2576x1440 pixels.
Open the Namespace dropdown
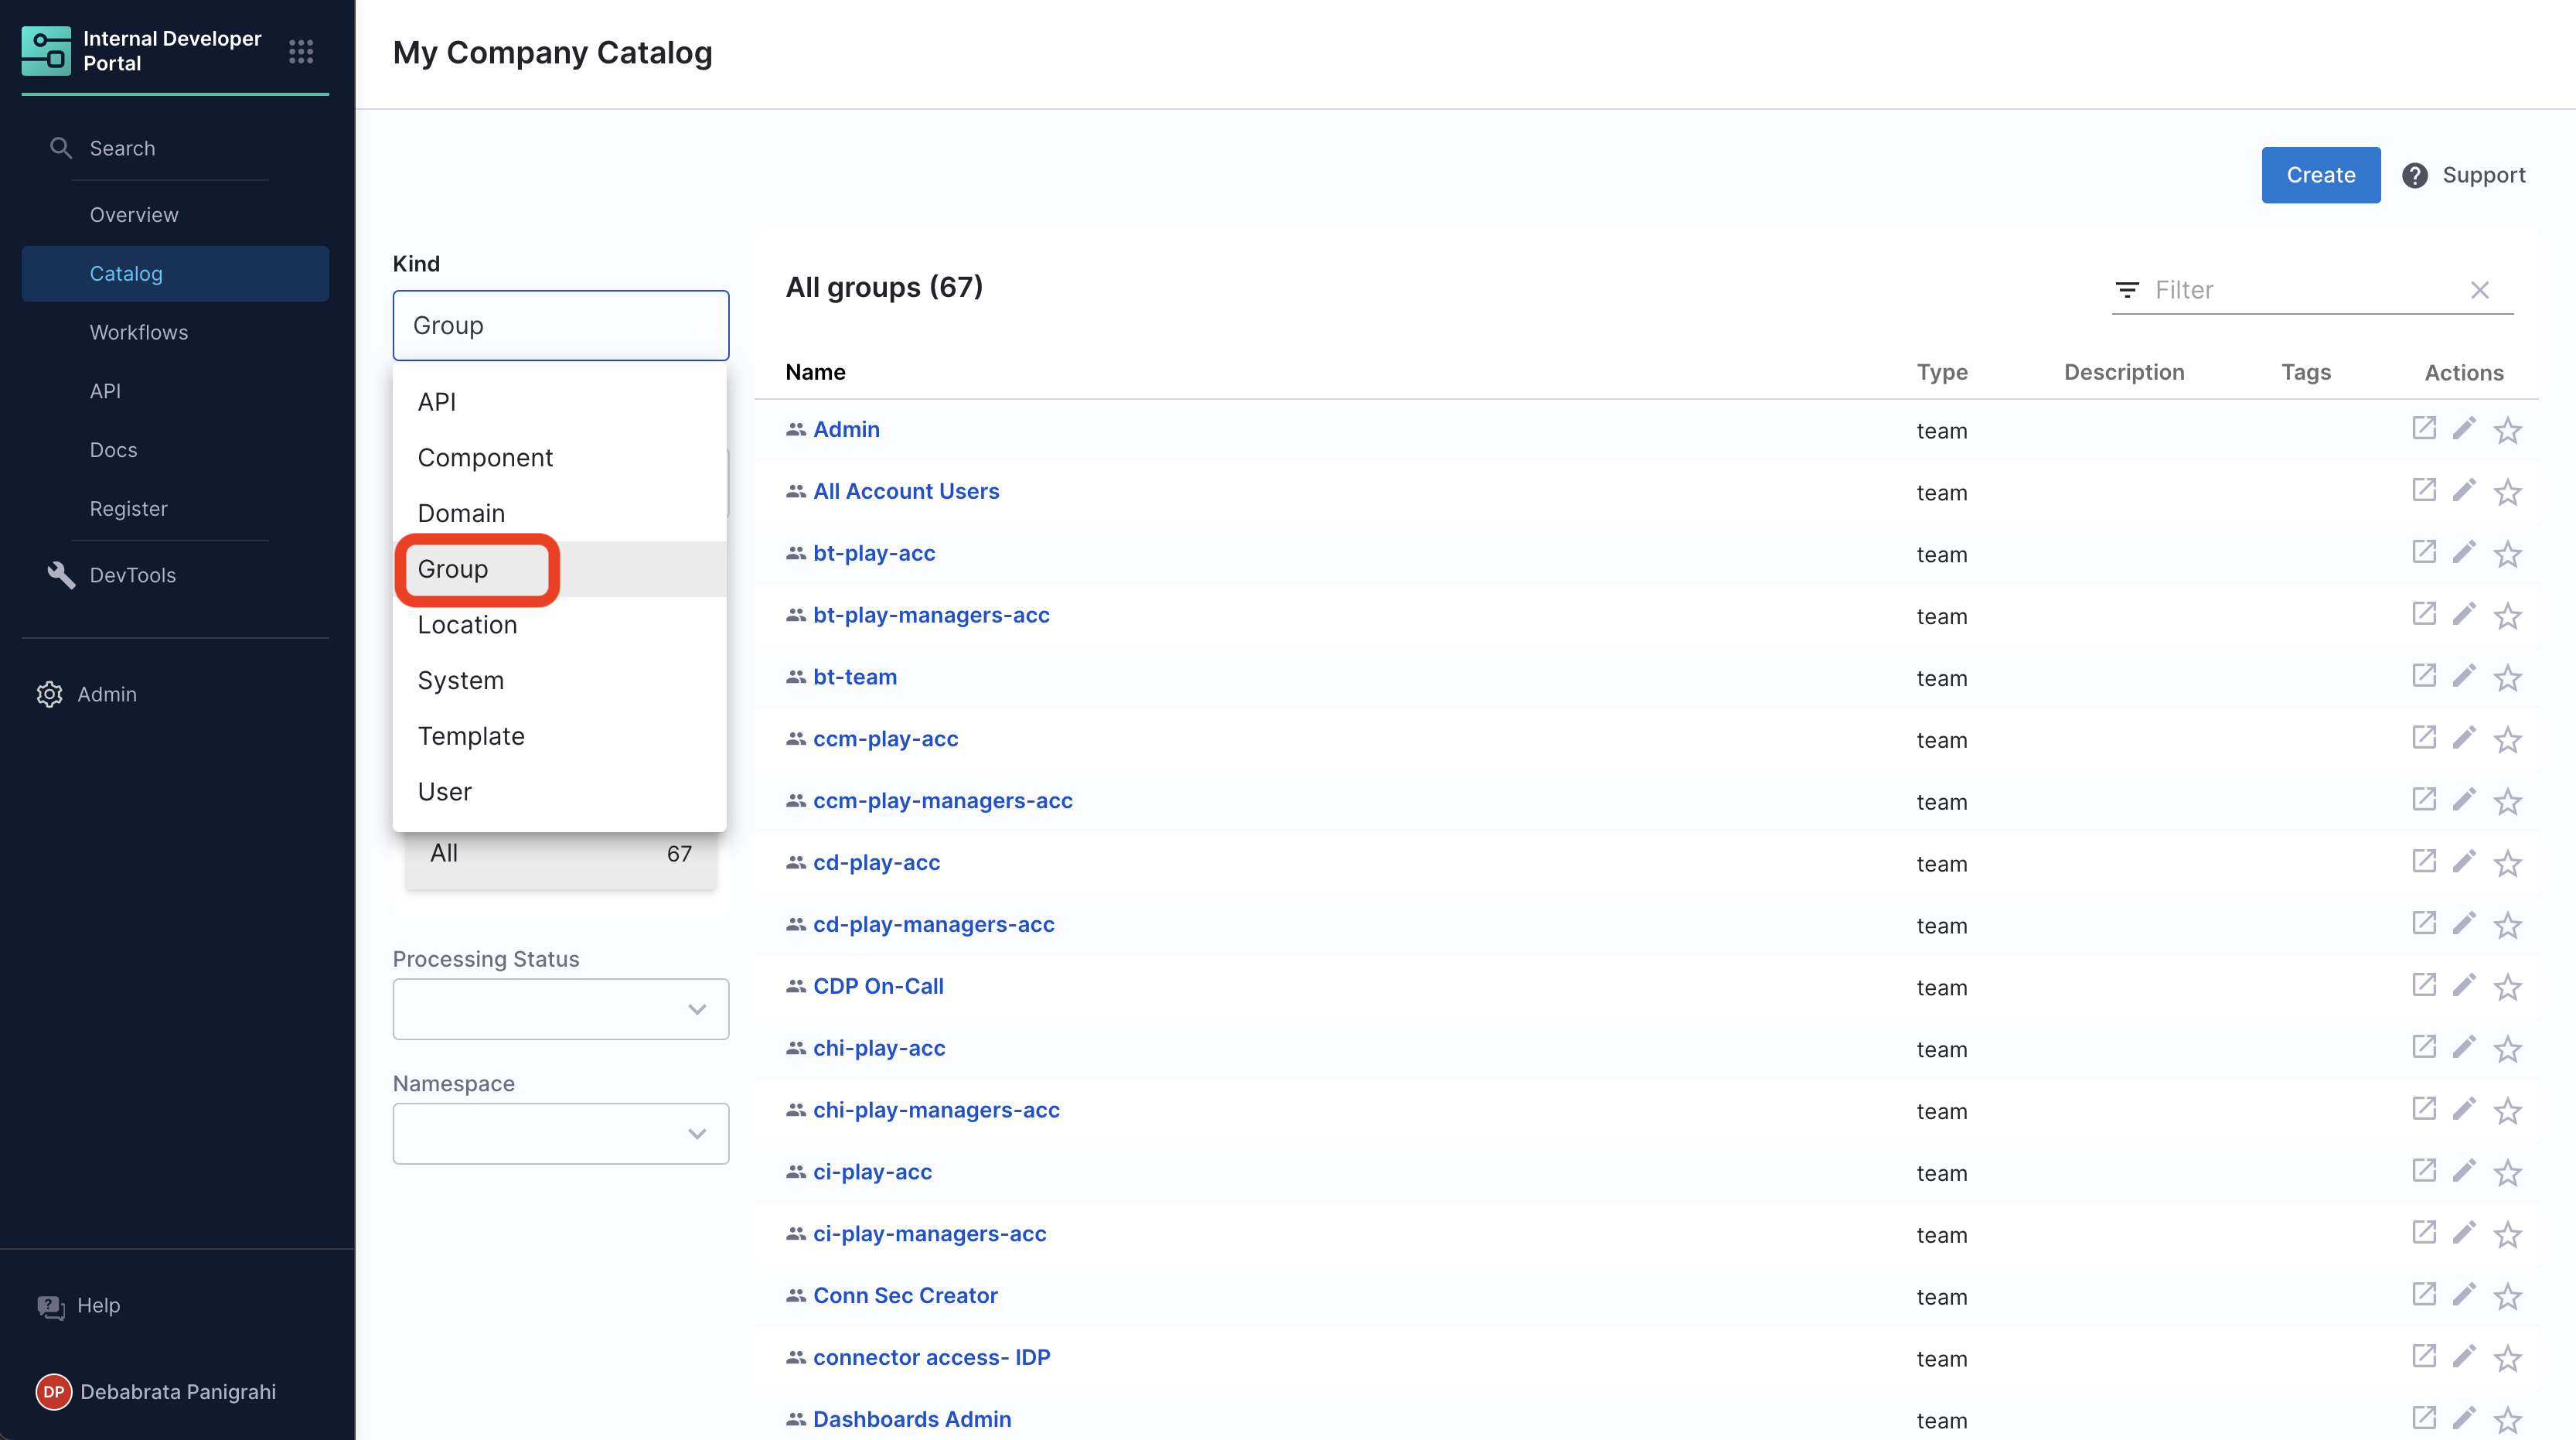coord(560,1133)
